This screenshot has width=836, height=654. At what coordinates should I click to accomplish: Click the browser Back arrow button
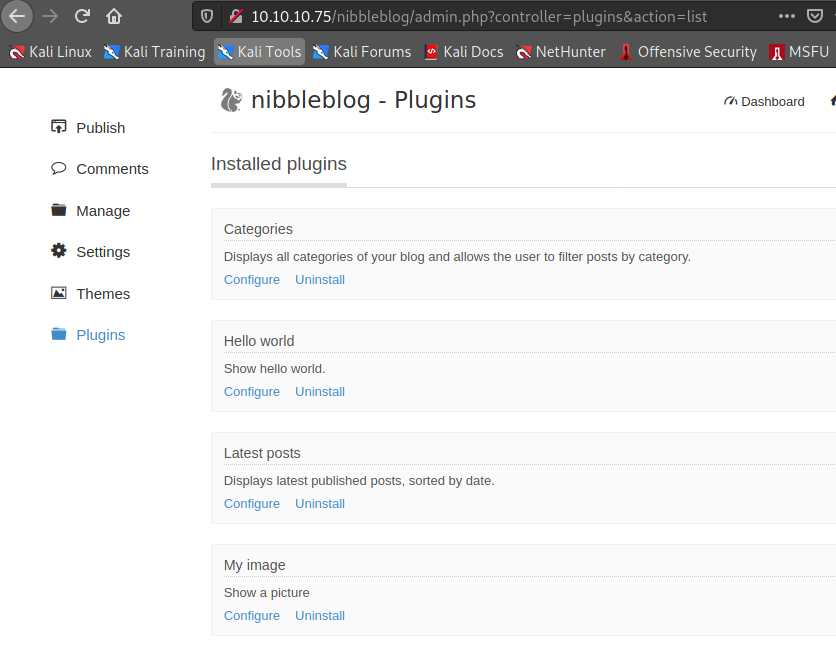coord(17,17)
